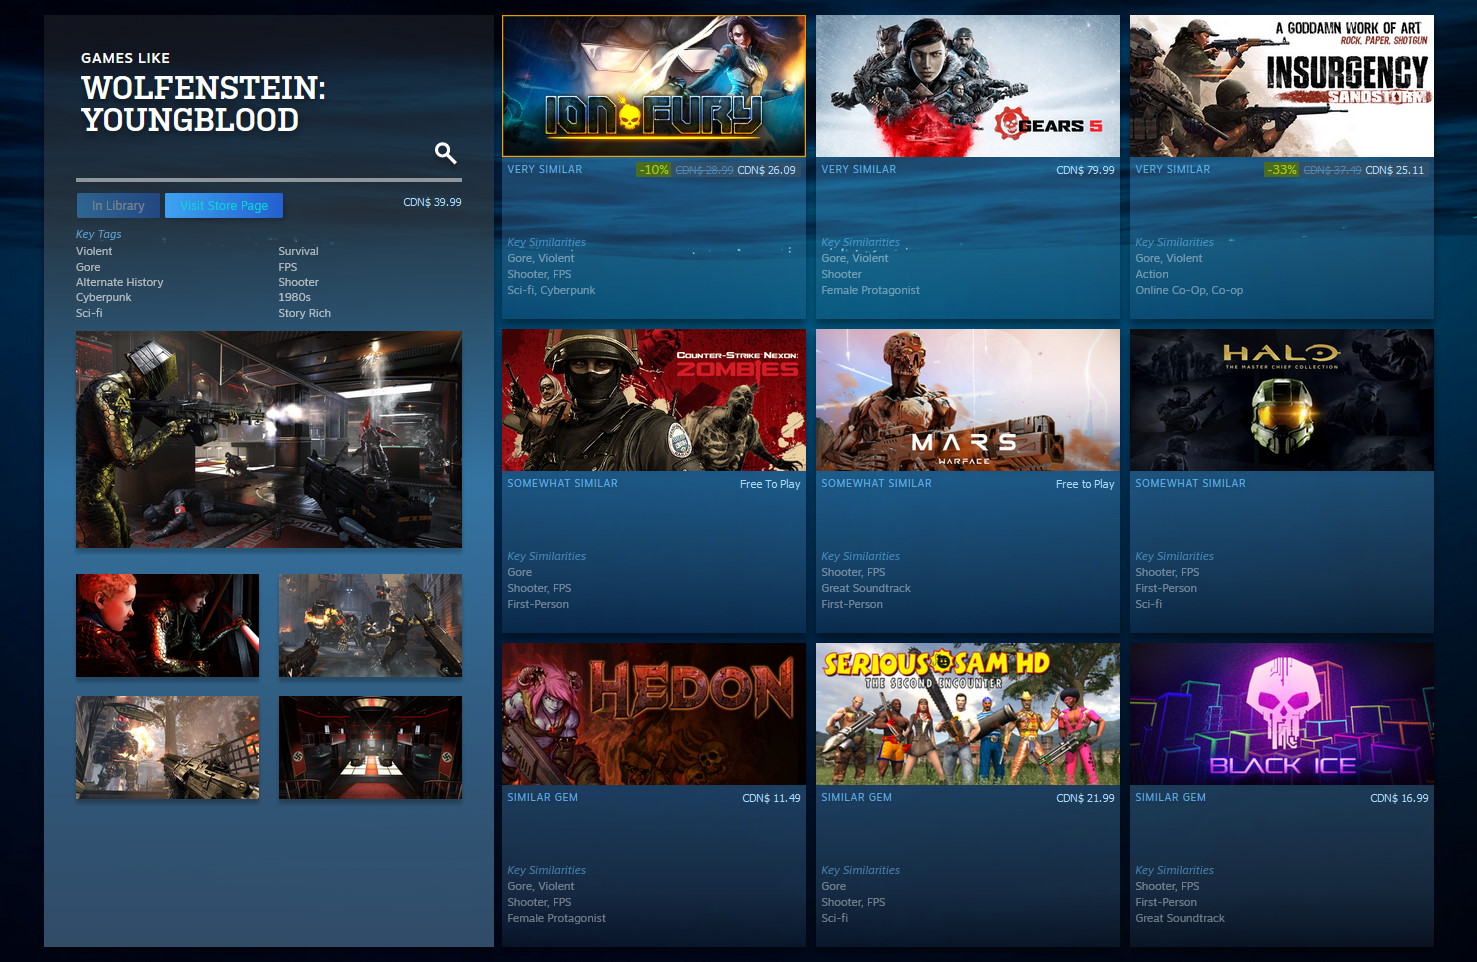Click the CDN$ 39.99 Wolfenstein price

432,202
